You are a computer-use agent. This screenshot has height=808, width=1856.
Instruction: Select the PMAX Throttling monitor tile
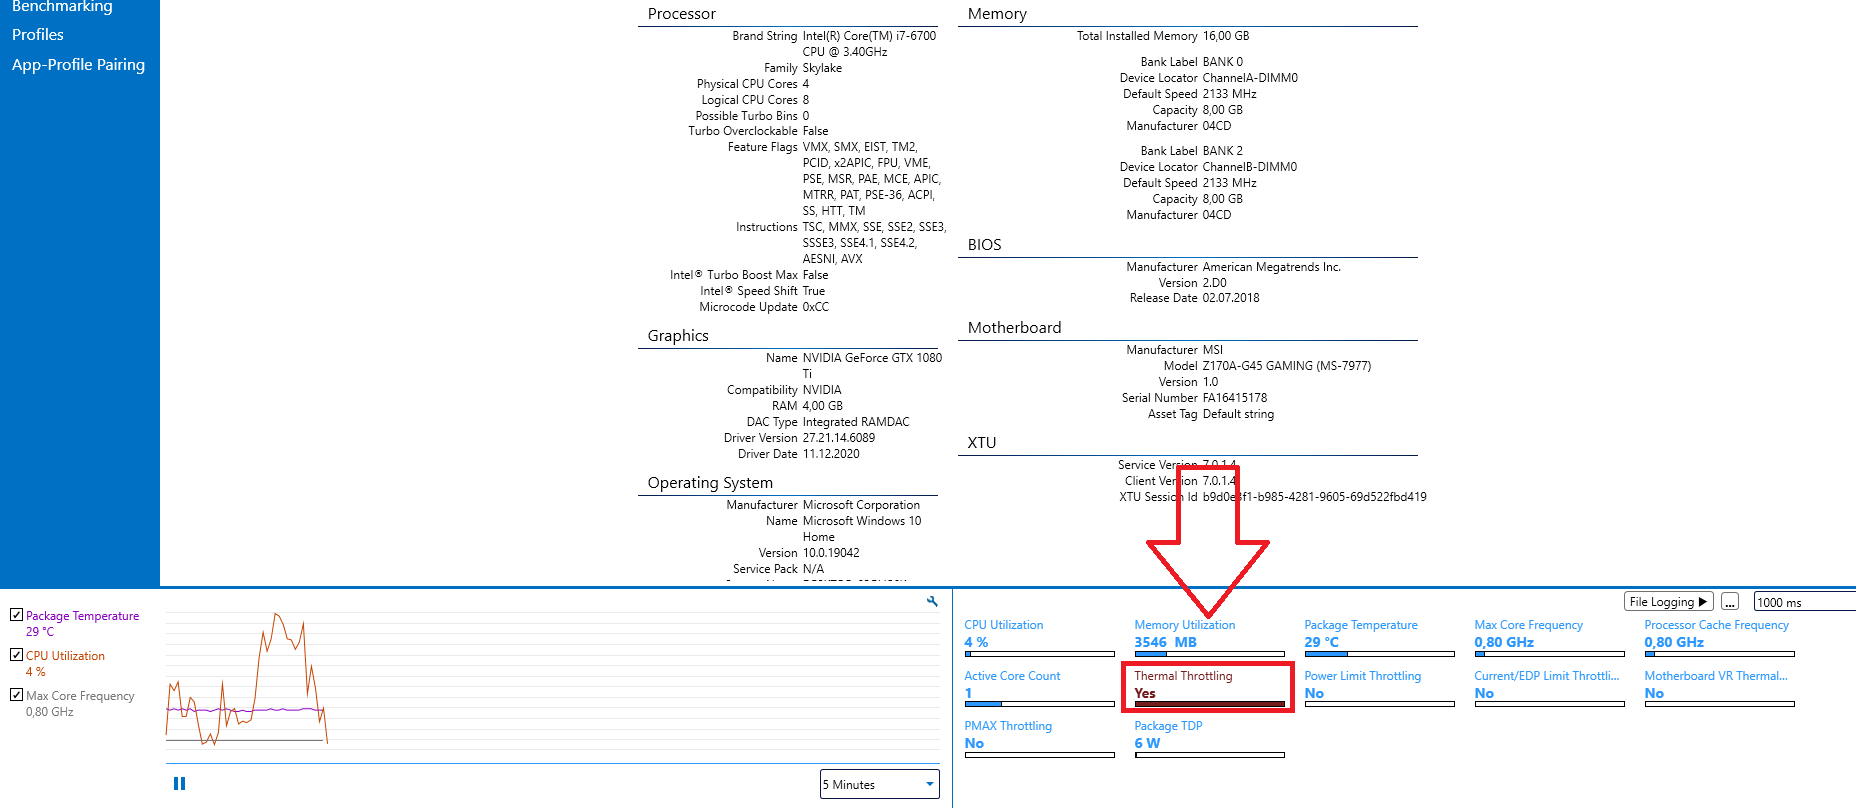click(1039, 738)
